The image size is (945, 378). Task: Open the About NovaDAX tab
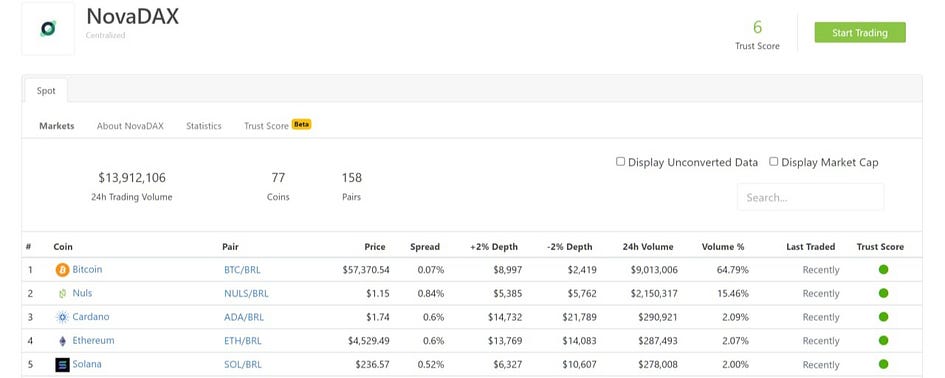130,126
